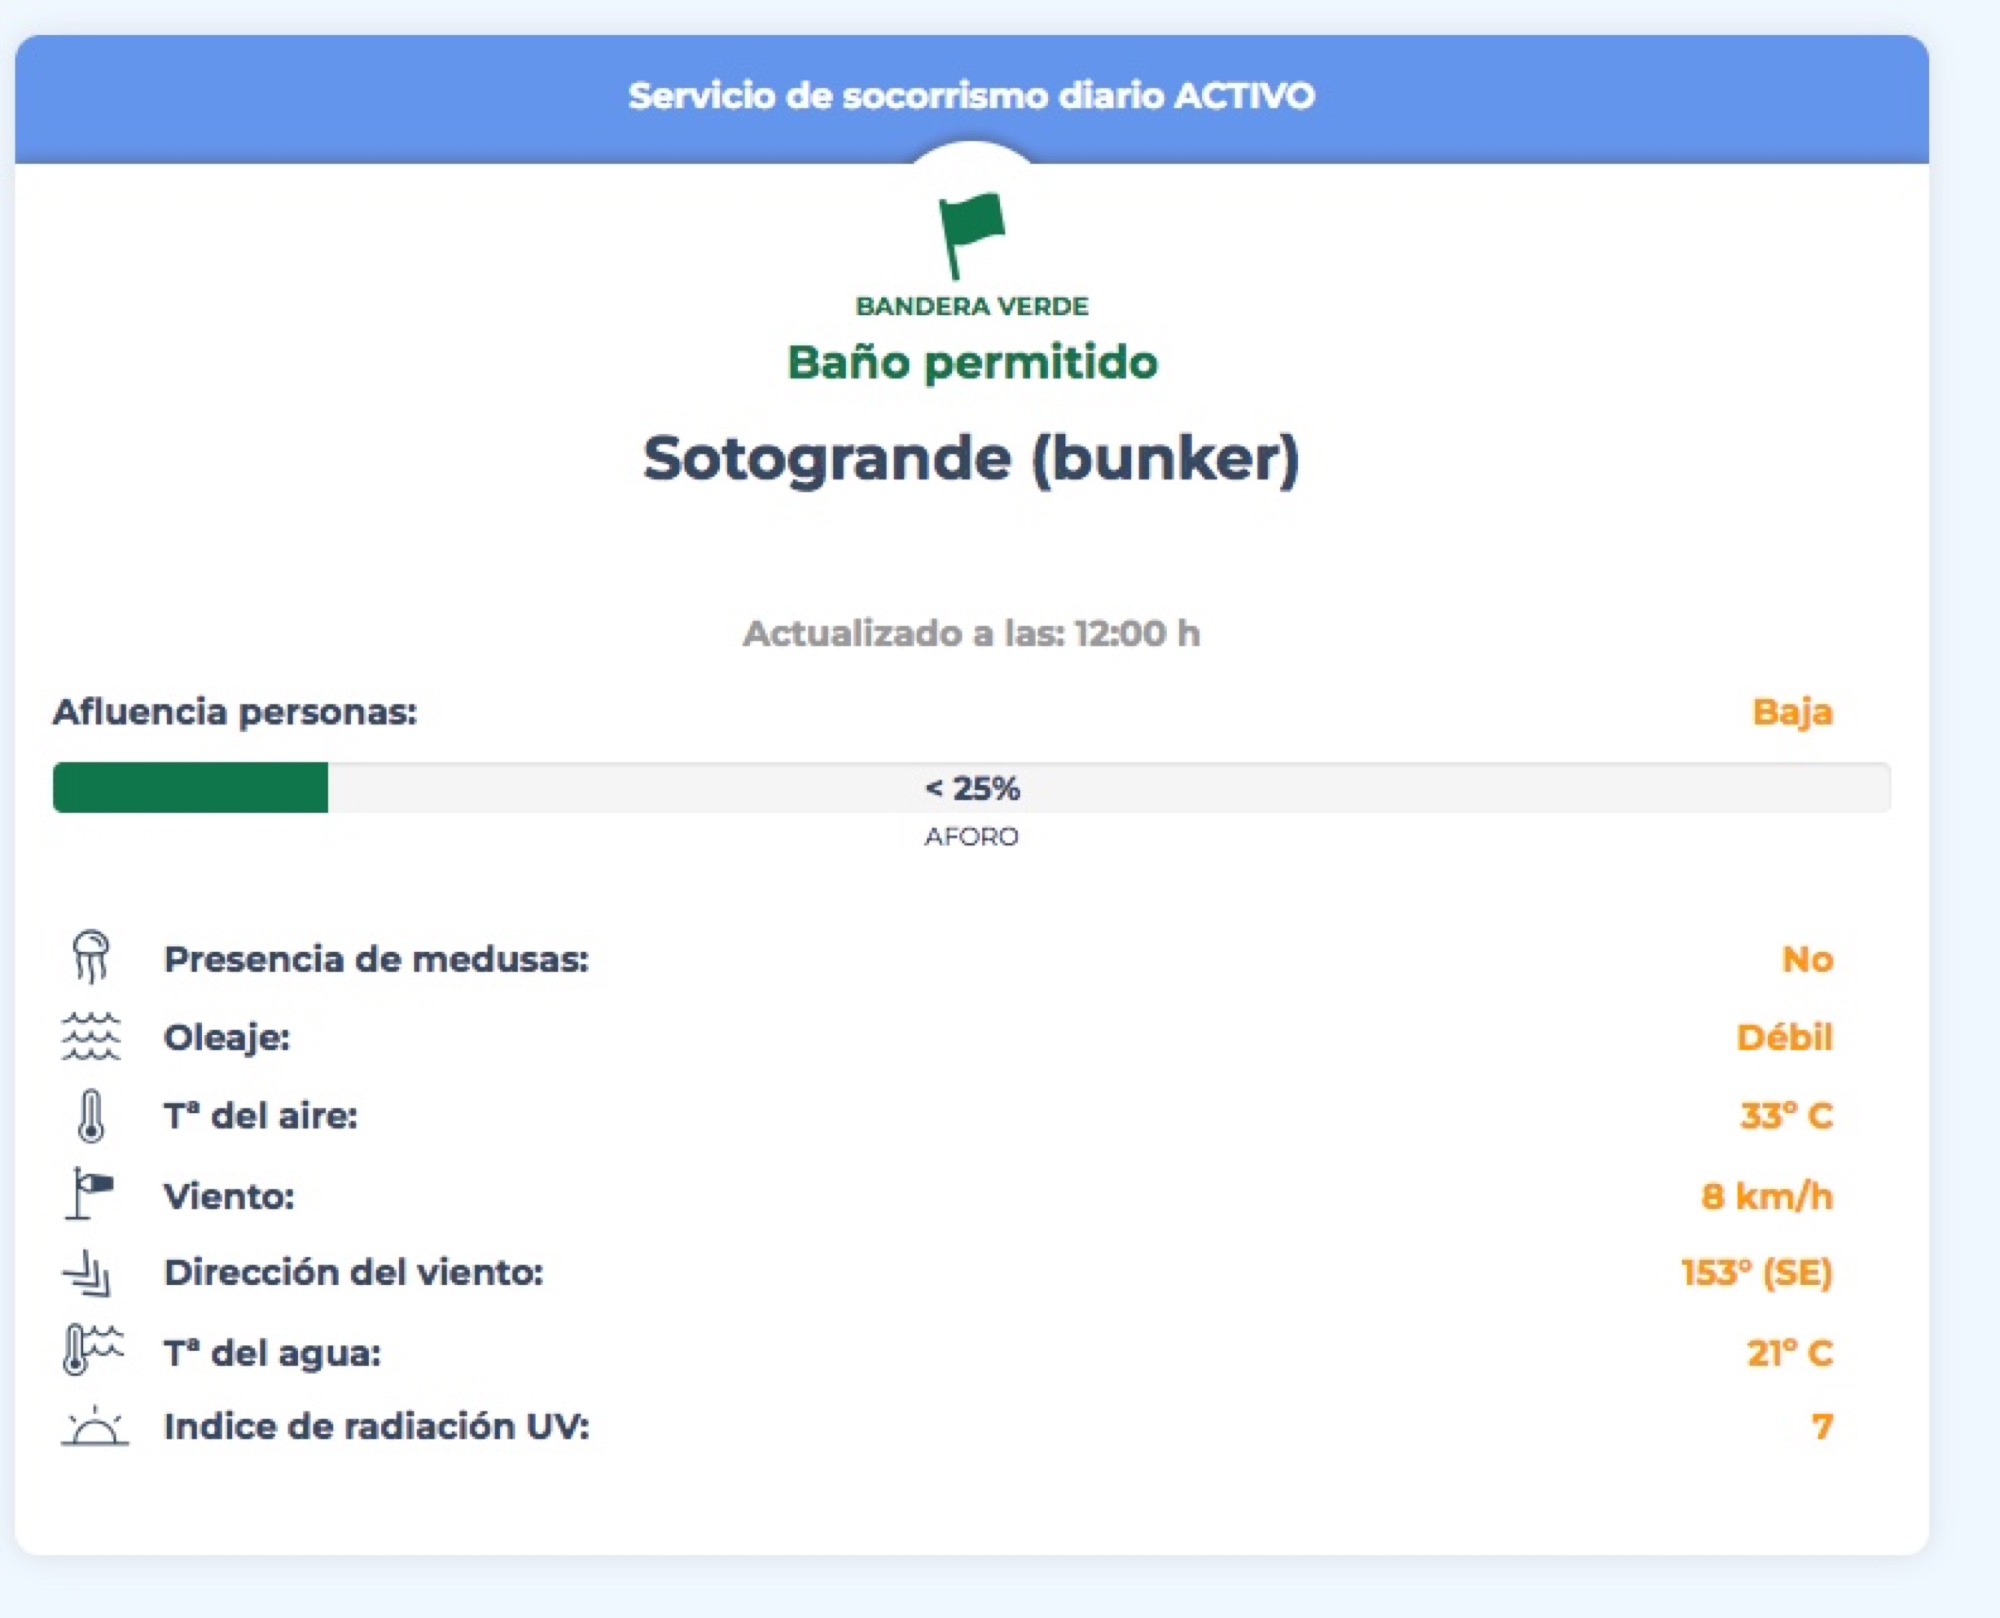
Task: Click the air temperature thermometer icon
Action: 91,1115
